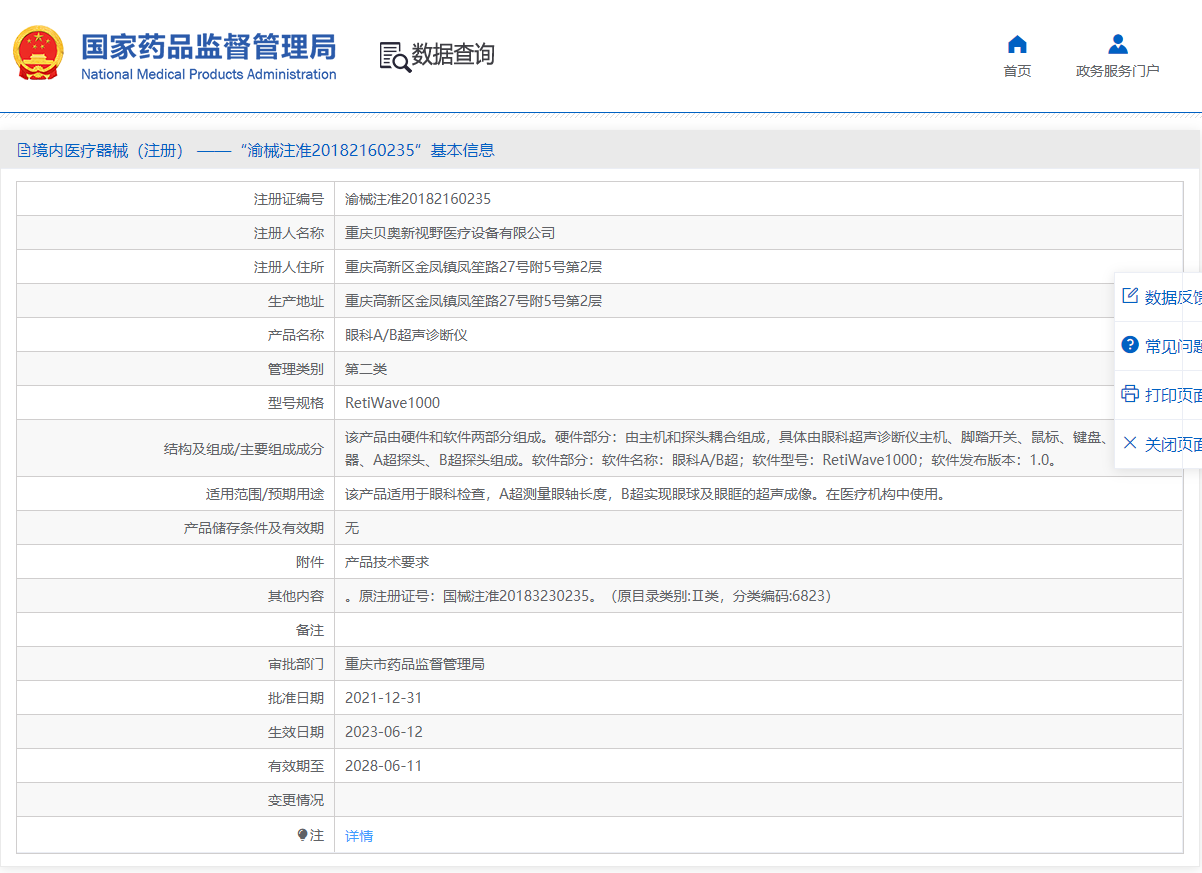Go to 首页 via its text label
This screenshot has height=873, width=1202.
(x=1017, y=71)
